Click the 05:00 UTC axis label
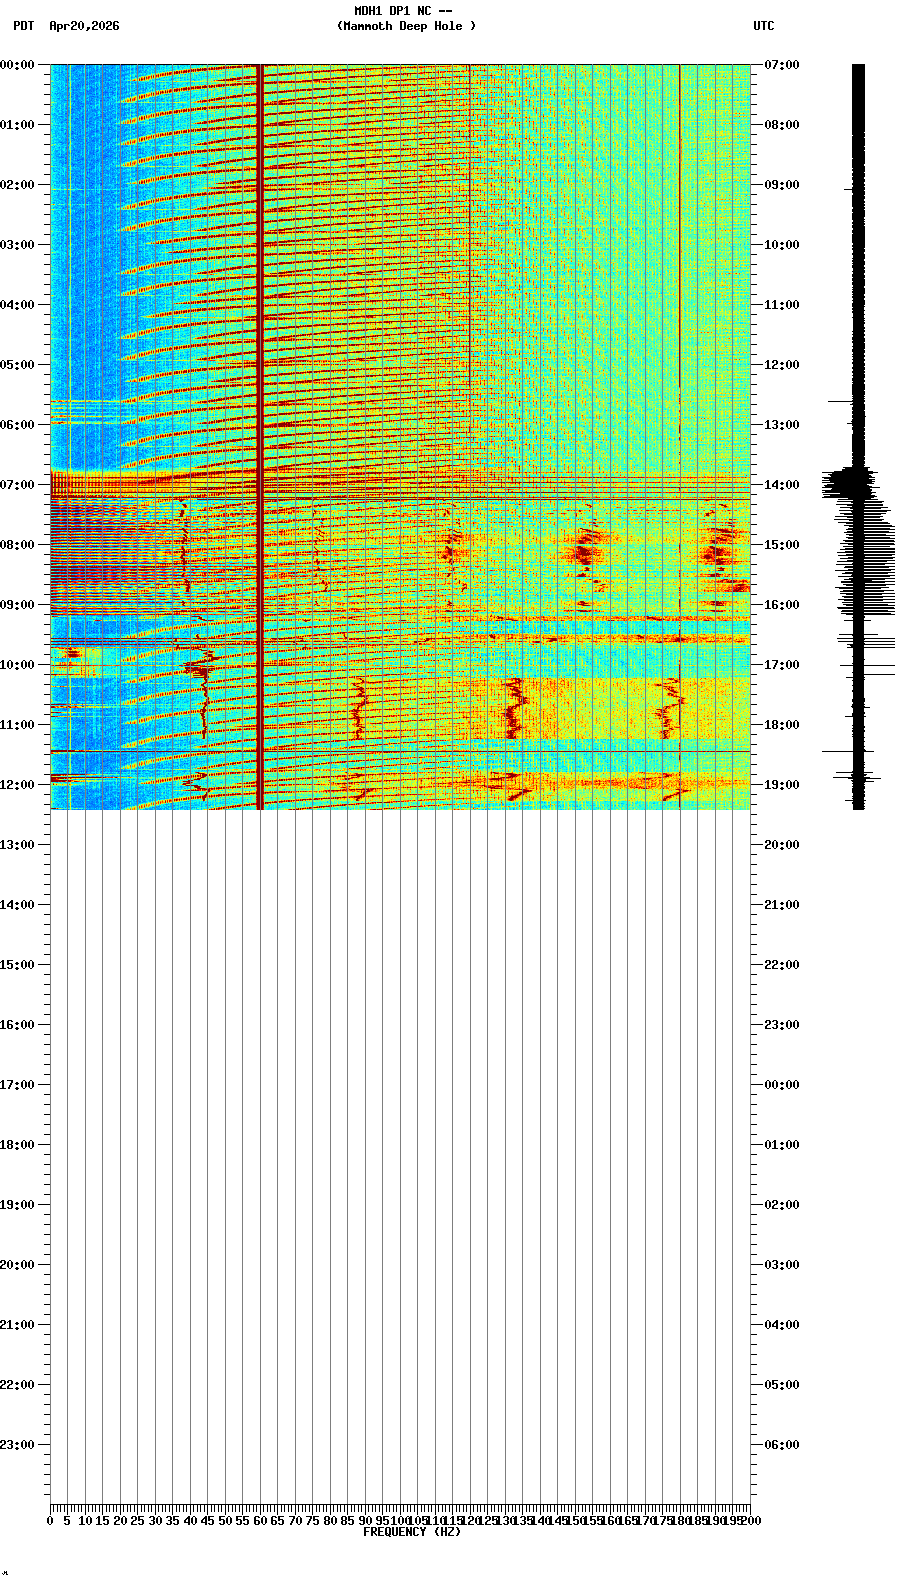Image resolution: width=902 pixels, height=1584 pixels. click(x=782, y=1385)
